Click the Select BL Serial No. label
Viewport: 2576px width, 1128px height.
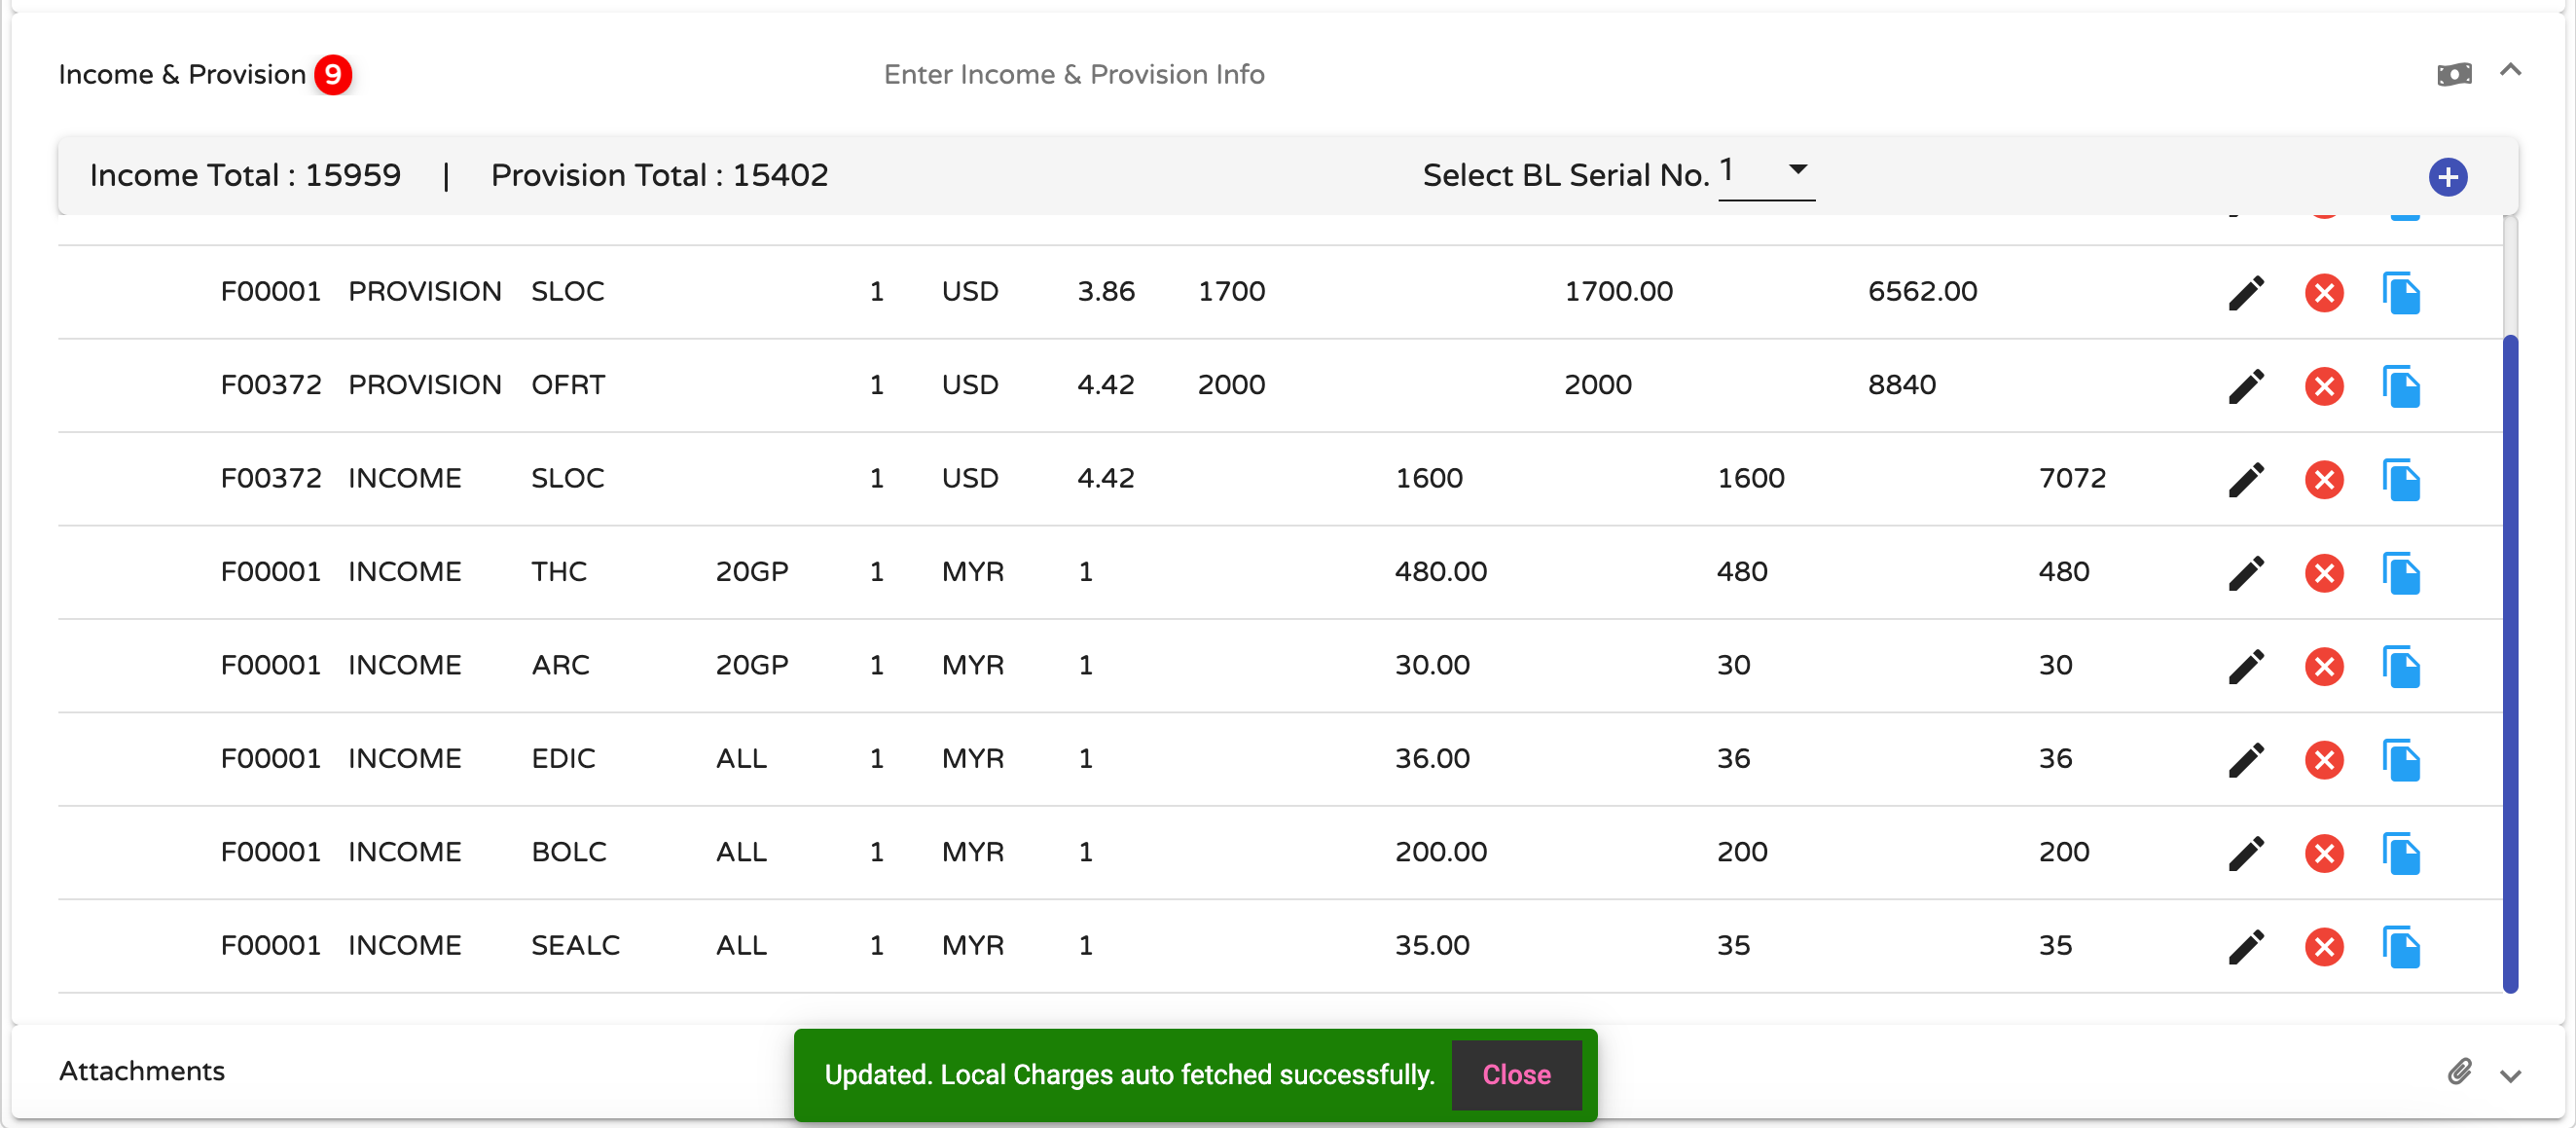(x=1566, y=175)
